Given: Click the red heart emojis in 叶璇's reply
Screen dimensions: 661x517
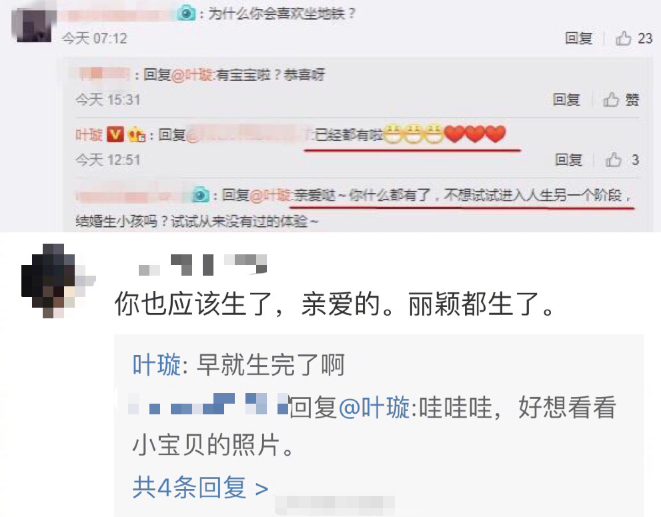Looking at the screenshot, I should tap(475, 134).
